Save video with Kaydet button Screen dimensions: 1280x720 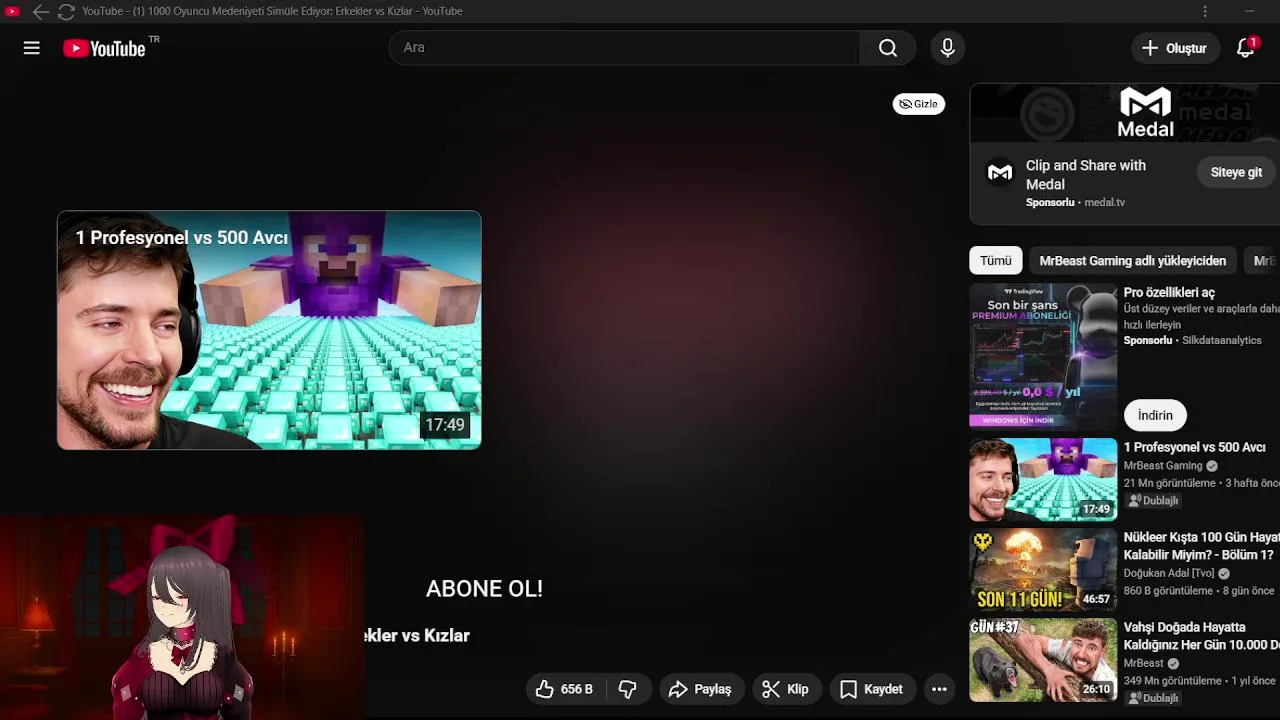872,689
